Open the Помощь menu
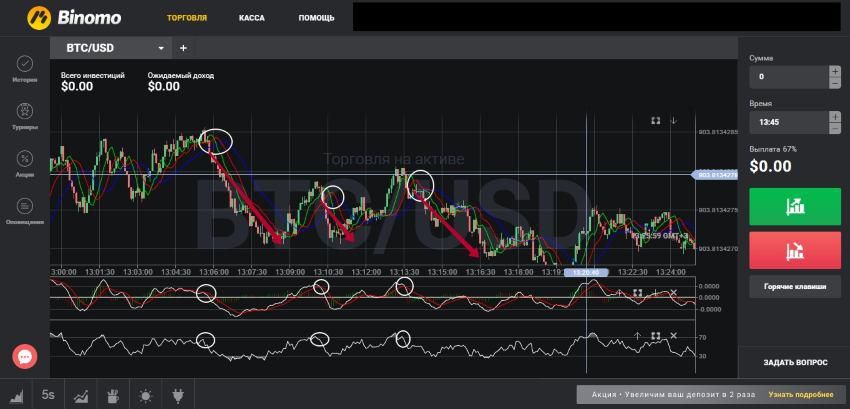 click(x=316, y=18)
